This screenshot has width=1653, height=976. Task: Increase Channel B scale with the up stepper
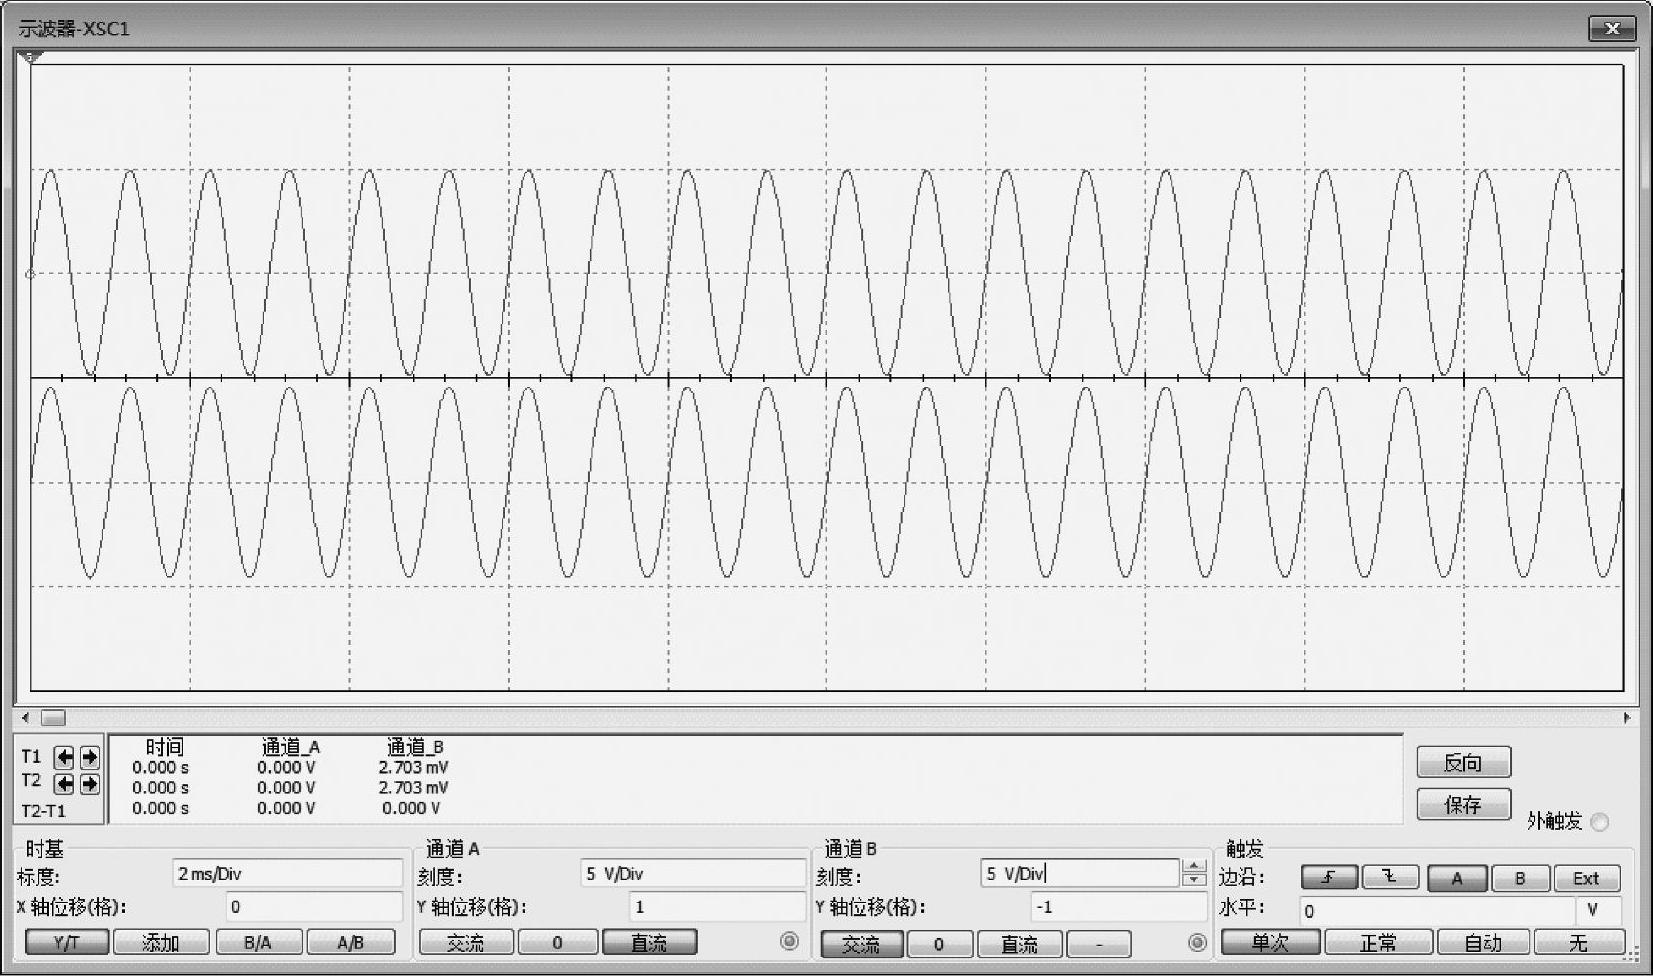(x=1194, y=867)
